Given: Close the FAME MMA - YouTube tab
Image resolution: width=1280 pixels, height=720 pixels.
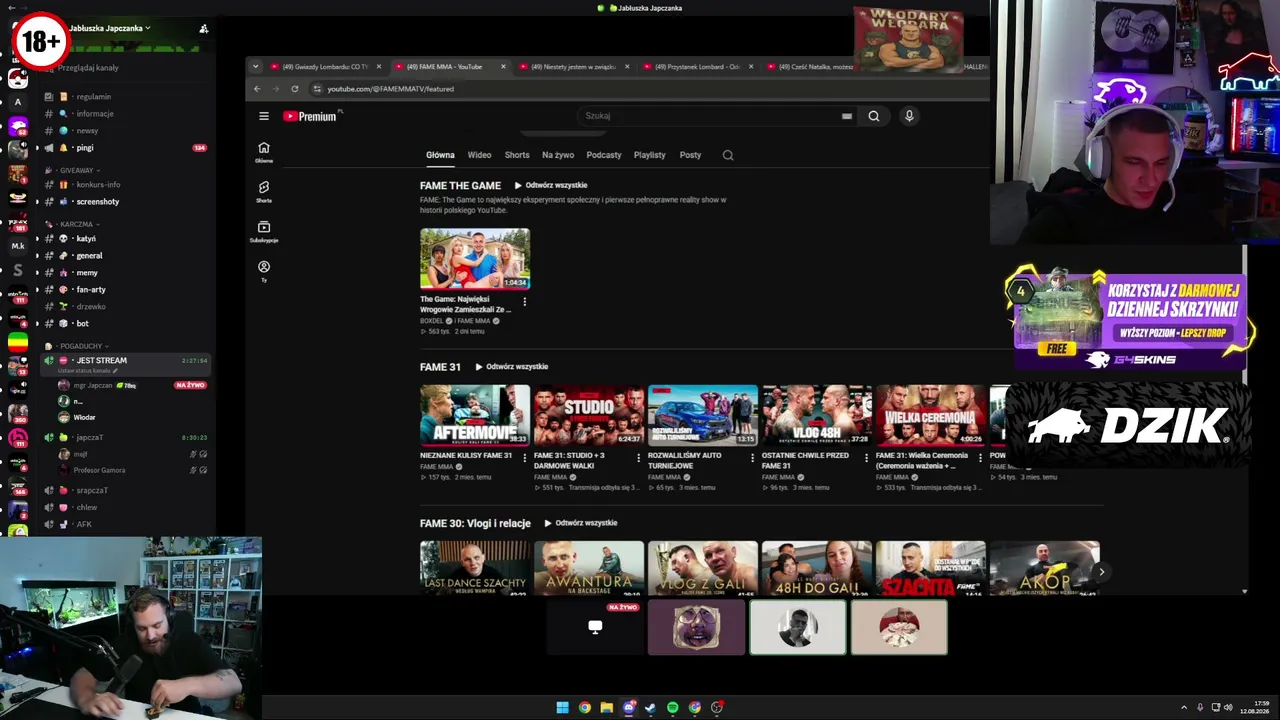Looking at the screenshot, I should pyautogui.click(x=503, y=67).
